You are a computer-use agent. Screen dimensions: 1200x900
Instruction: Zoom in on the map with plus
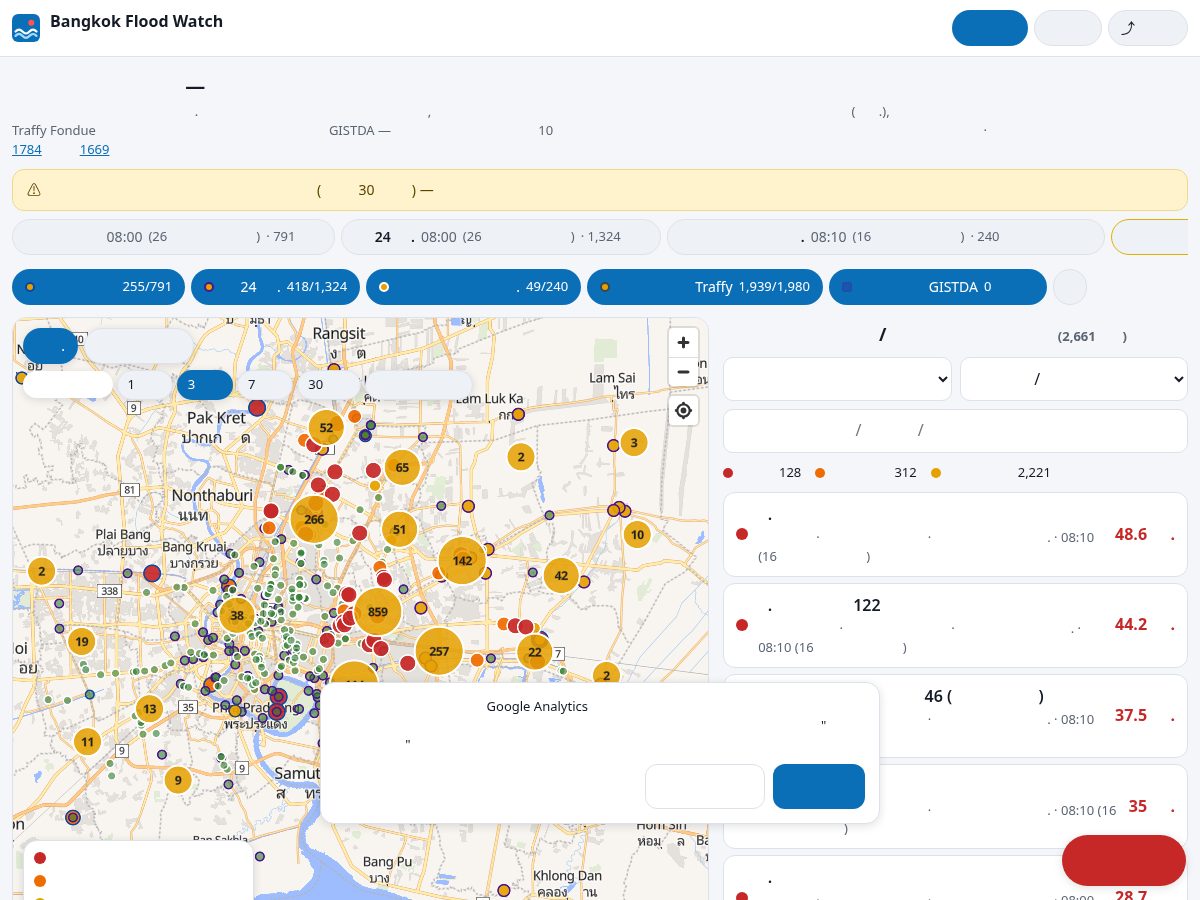coord(683,343)
